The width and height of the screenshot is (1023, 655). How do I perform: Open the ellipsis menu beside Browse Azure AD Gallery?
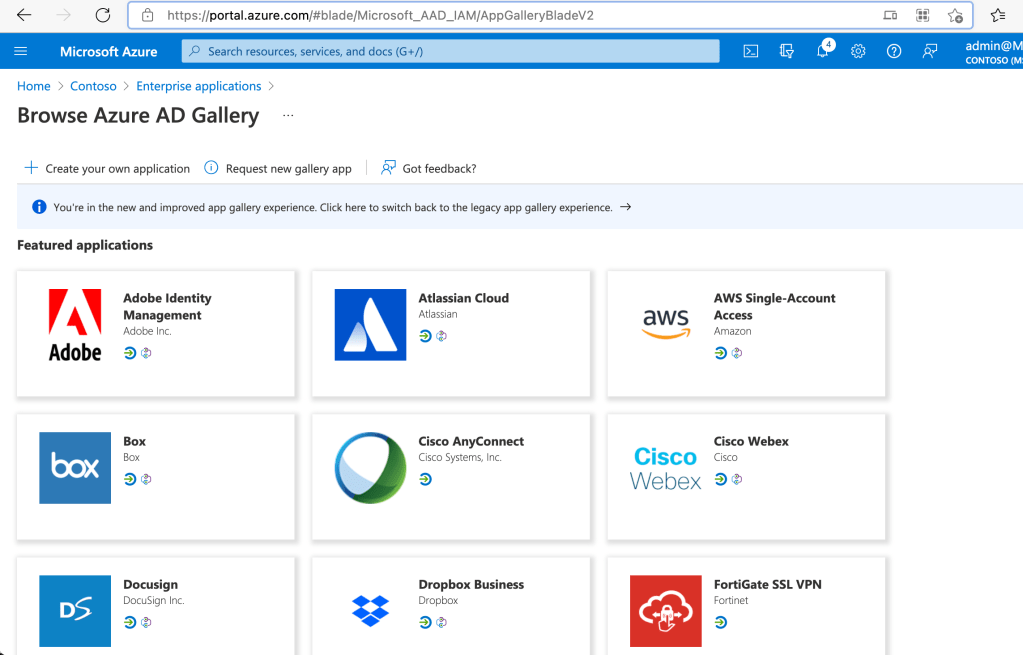[288, 116]
